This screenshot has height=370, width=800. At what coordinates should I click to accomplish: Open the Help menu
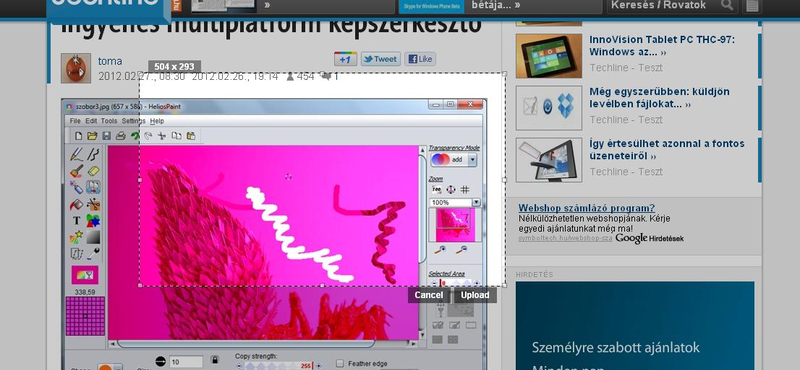(157, 121)
